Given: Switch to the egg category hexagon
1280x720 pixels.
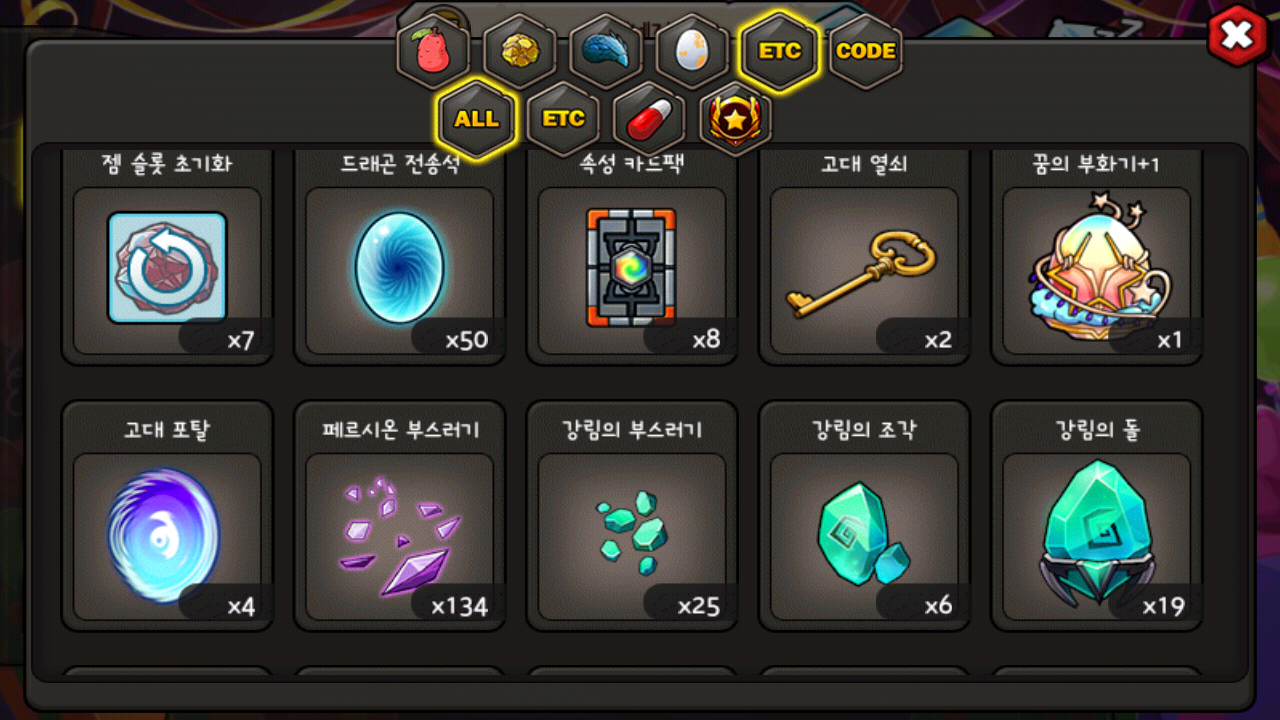Looking at the screenshot, I should click(692, 52).
